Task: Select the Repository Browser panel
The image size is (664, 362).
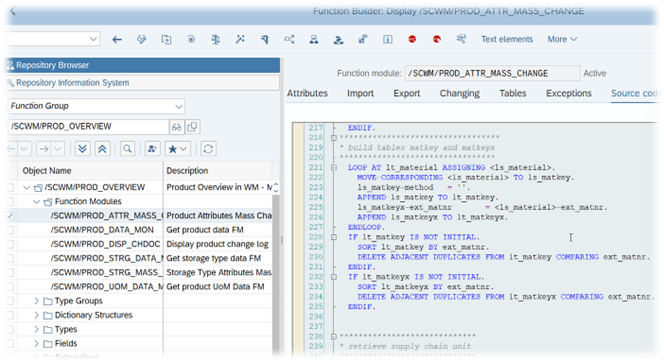Action: point(143,65)
